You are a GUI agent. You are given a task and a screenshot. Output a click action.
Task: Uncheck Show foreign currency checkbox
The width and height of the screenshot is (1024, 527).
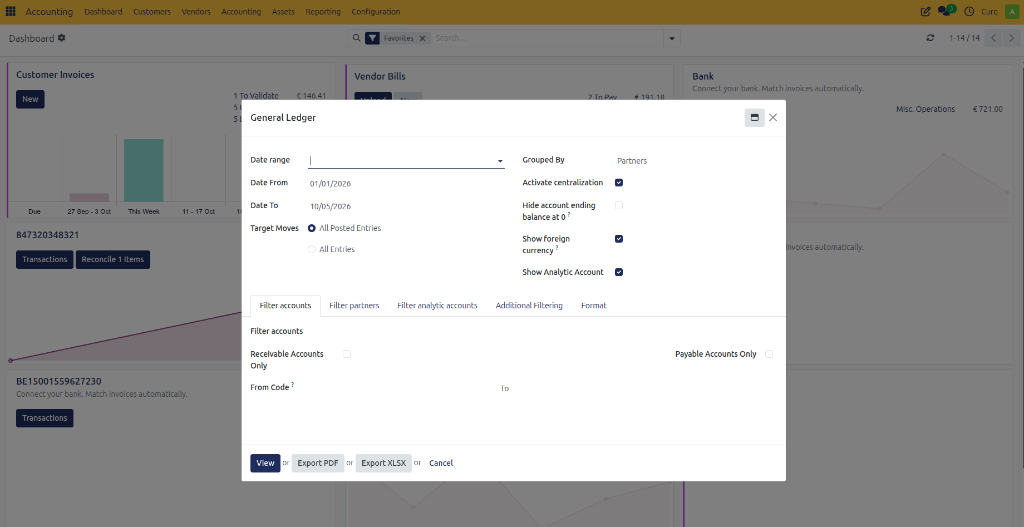coord(619,239)
